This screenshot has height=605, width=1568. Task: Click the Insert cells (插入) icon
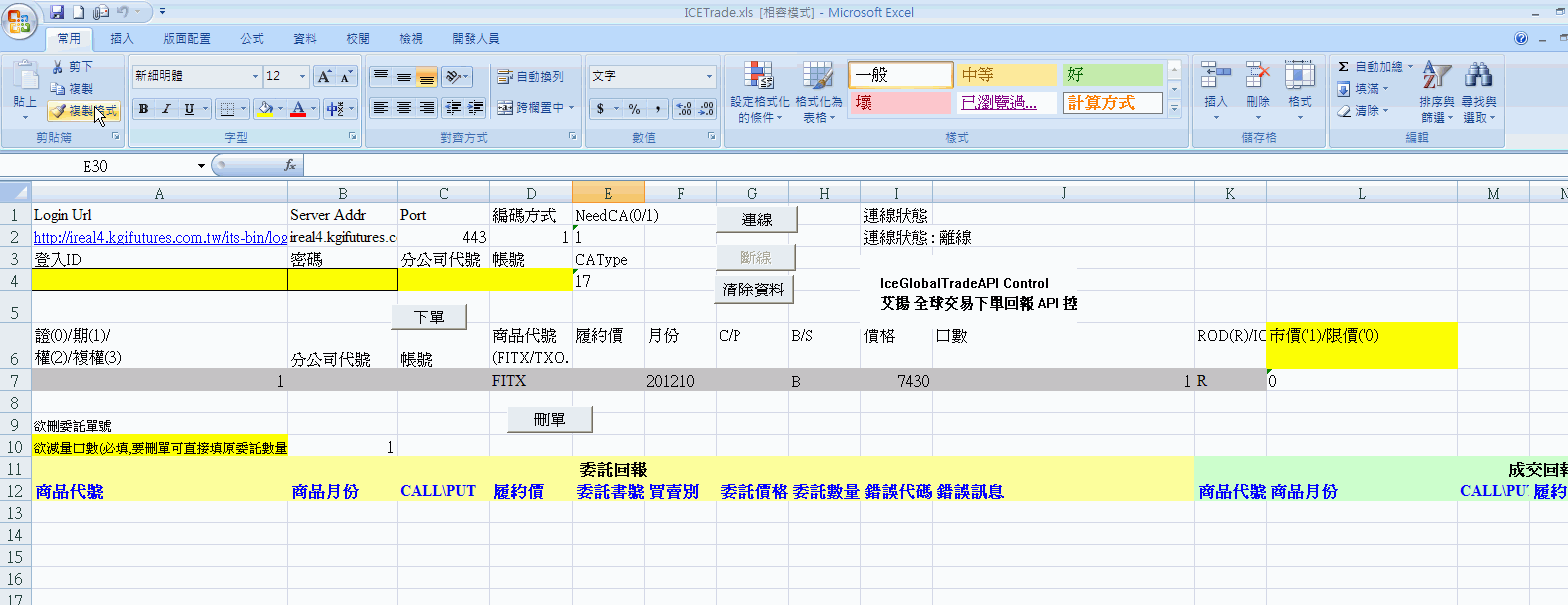pyautogui.click(x=1215, y=76)
